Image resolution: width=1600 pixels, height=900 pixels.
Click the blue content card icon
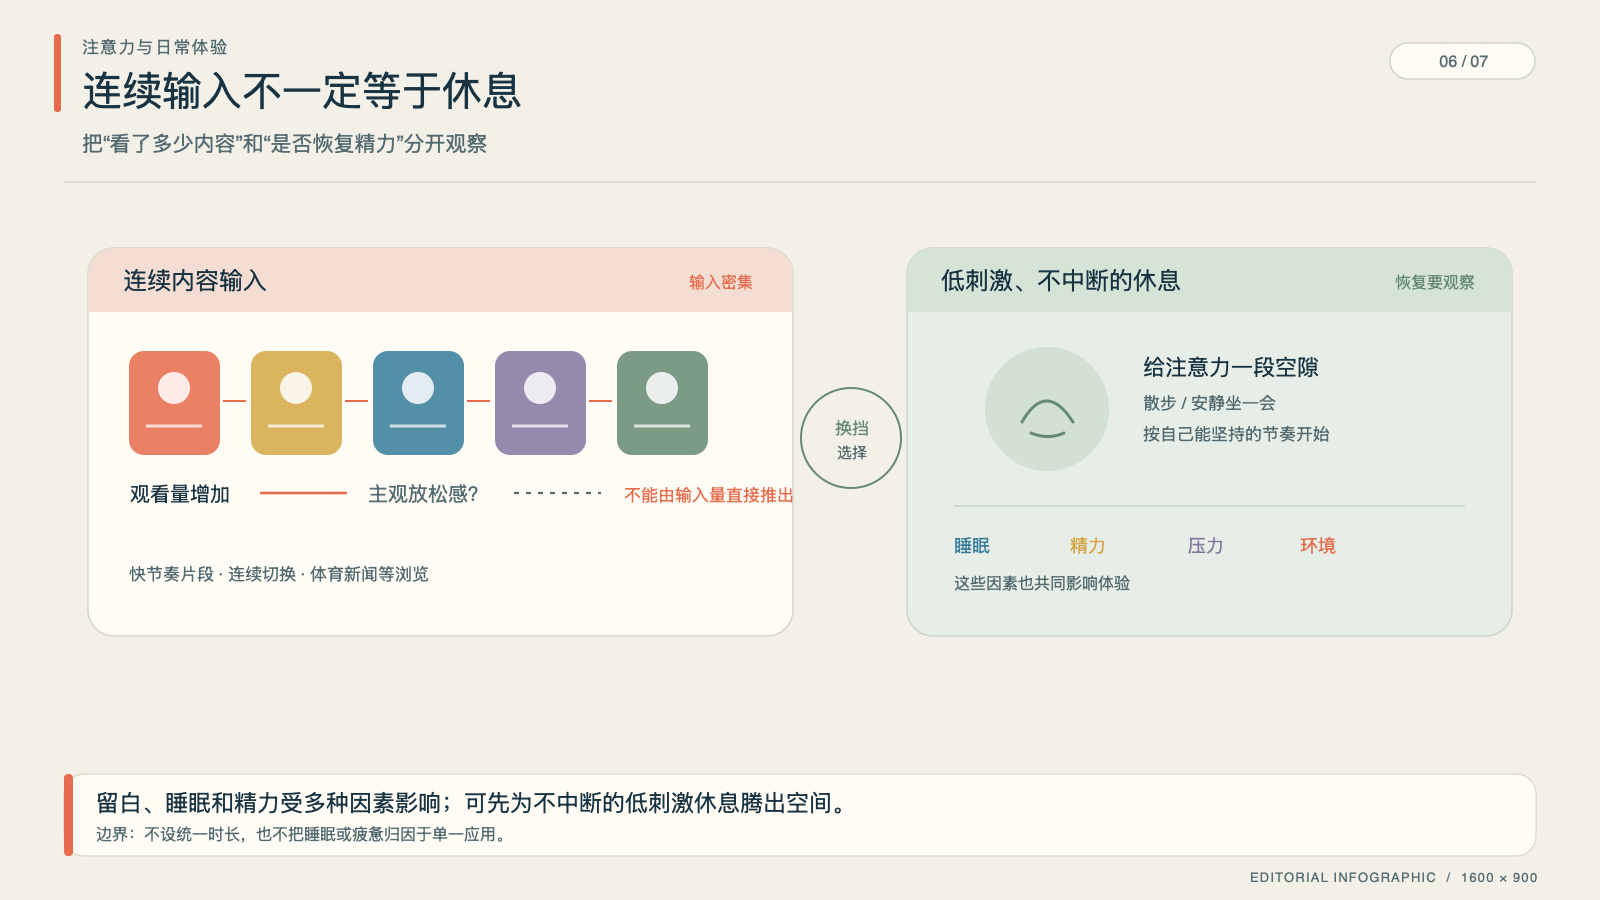point(418,403)
